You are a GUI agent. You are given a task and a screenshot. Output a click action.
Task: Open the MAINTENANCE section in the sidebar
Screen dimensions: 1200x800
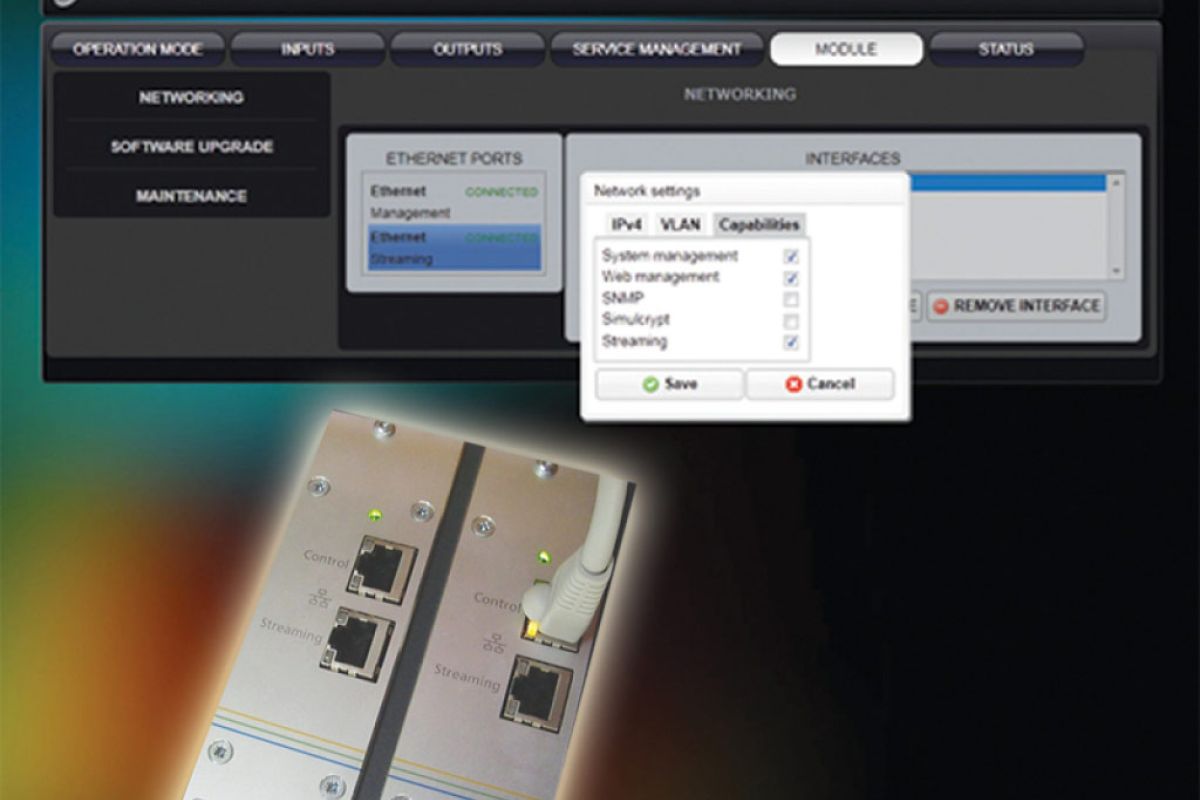point(191,196)
